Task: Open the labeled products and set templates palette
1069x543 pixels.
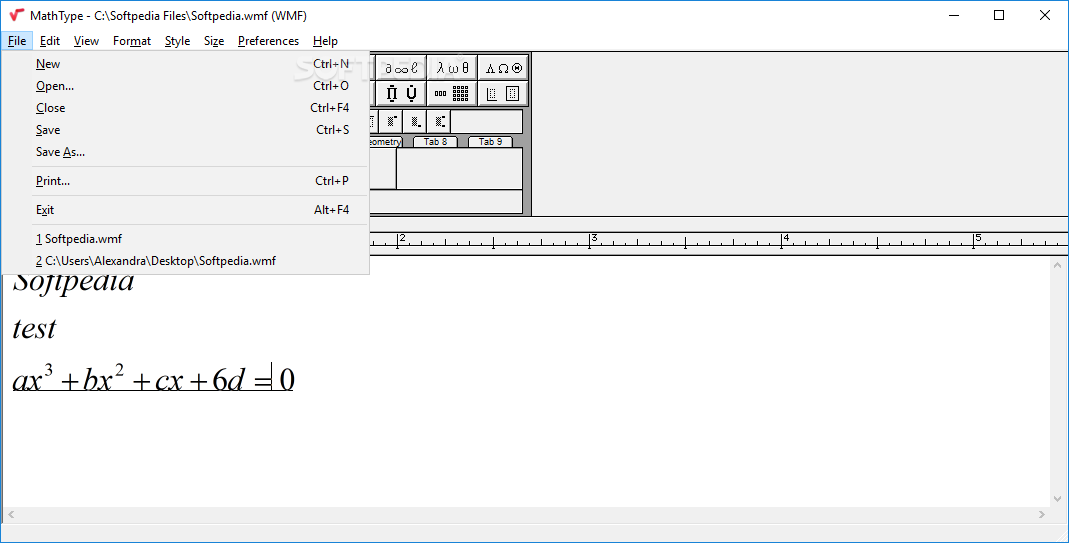Action: (401, 93)
